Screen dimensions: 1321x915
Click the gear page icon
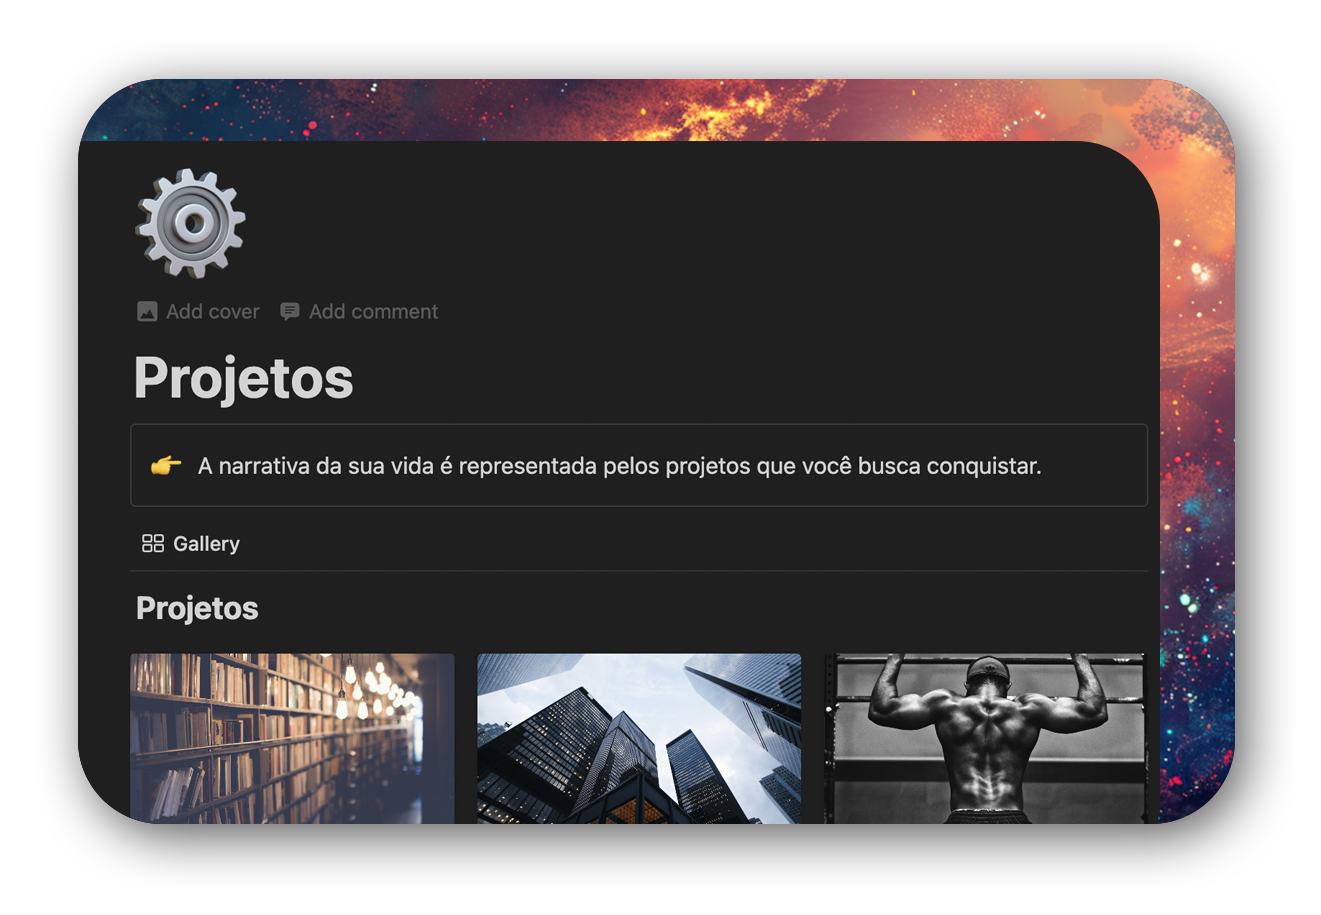tap(190, 223)
